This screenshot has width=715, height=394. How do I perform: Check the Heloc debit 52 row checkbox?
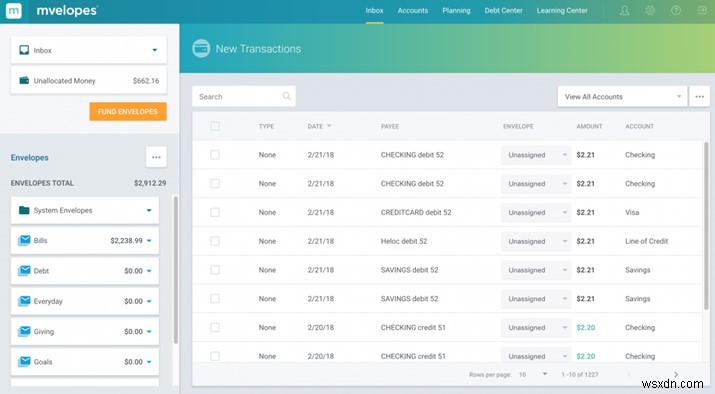point(215,241)
